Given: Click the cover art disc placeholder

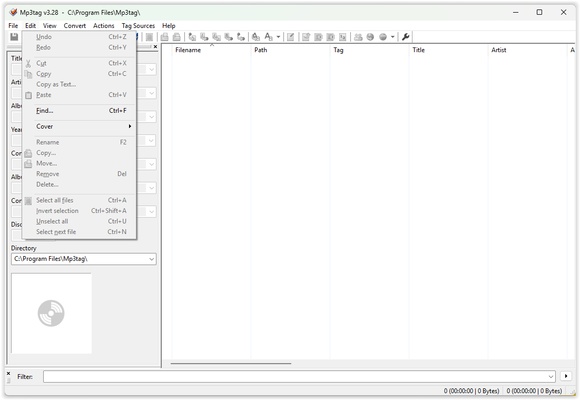Looking at the screenshot, I should coord(51,313).
